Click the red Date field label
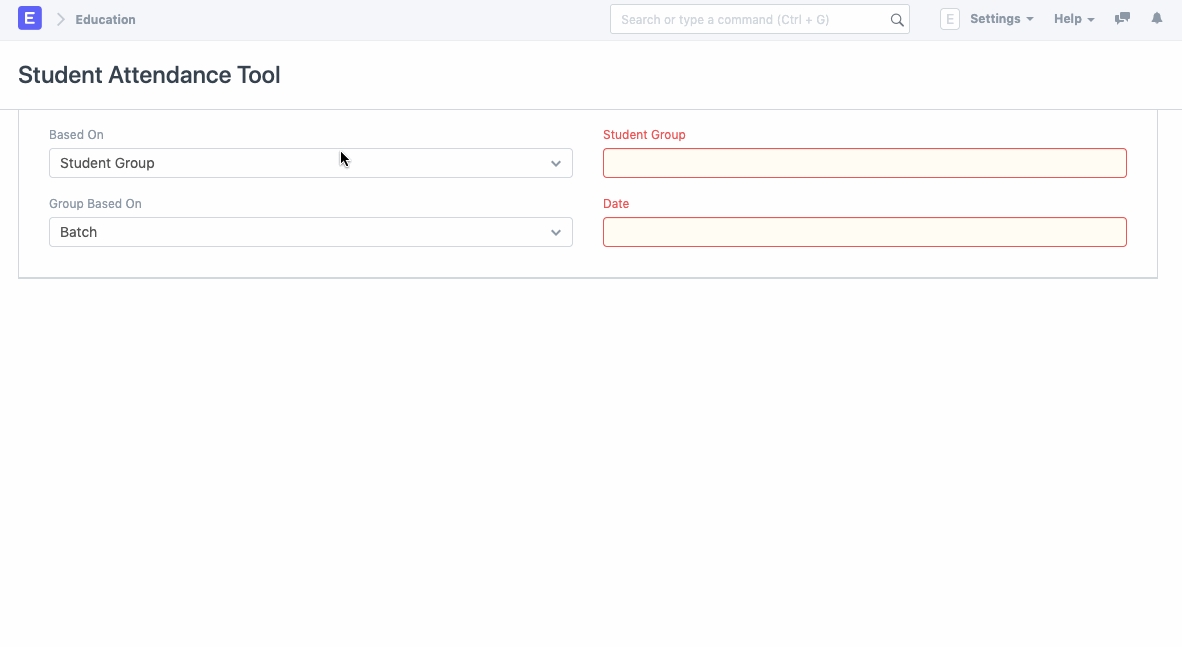The height and width of the screenshot is (647, 1182). coord(616,204)
